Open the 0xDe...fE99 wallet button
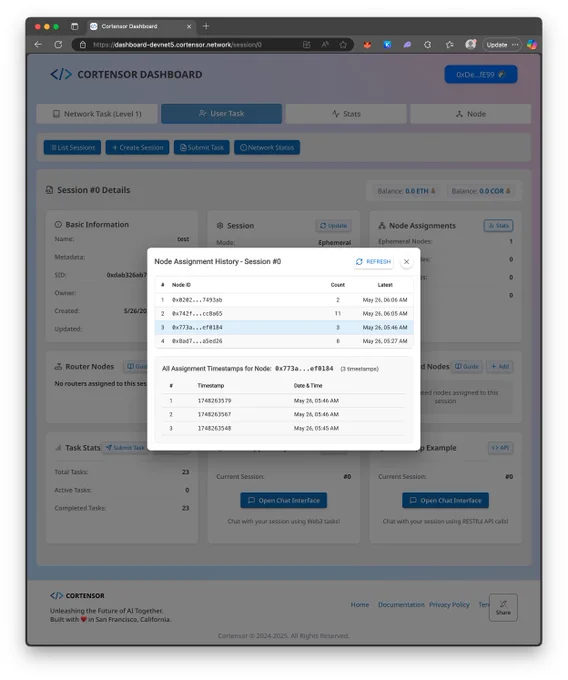The image size is (568, 680). click(x=481, y=75)
